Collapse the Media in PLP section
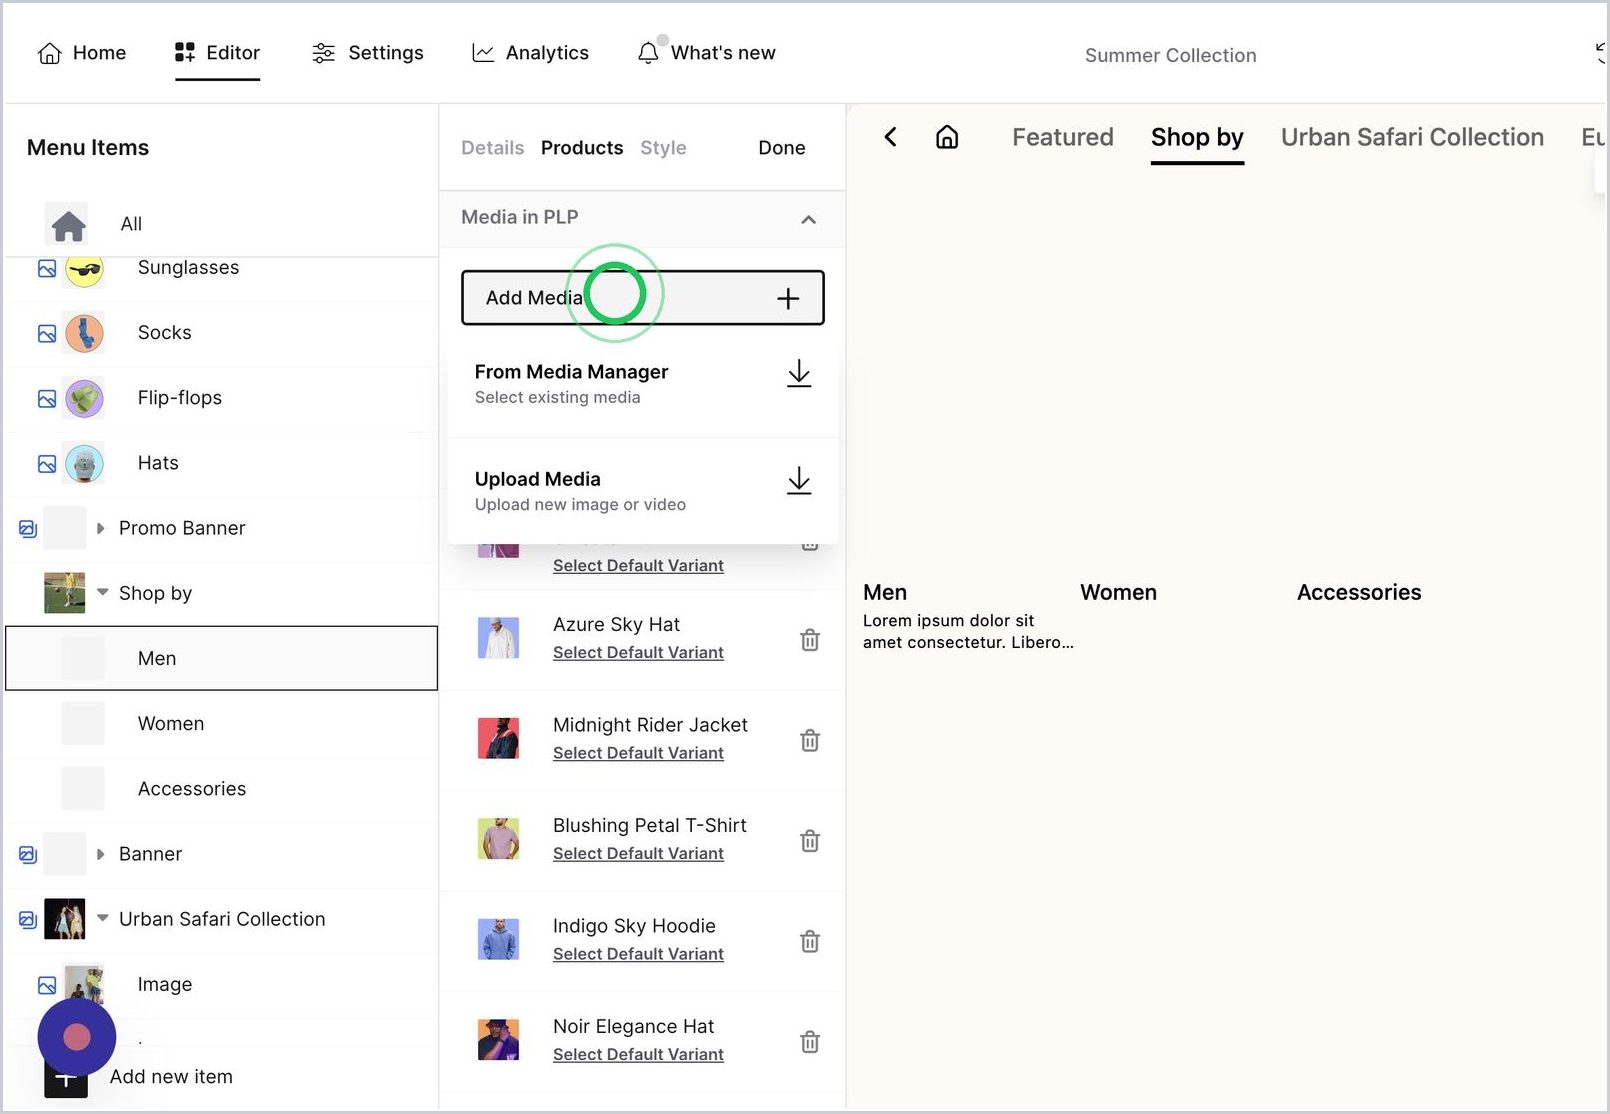Screen dimensions: 1610x1114 [808, 219]
